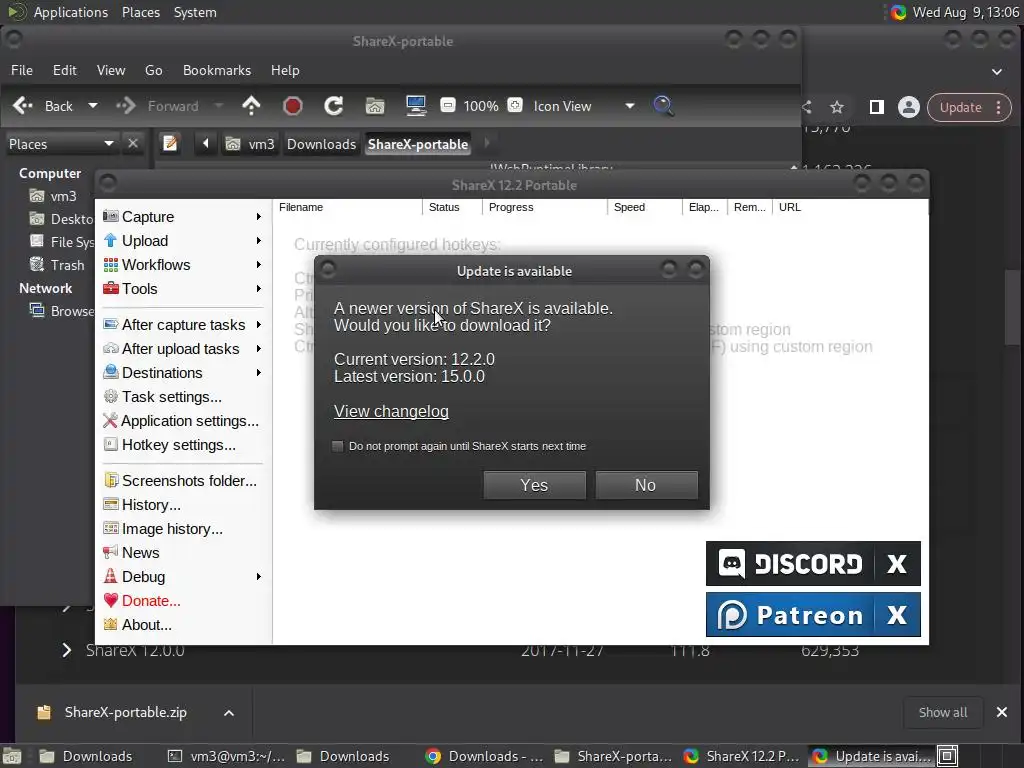The image size is (1024, 768).
Task: Click the zoom out minus icon
Action: (x=447, y=105)
